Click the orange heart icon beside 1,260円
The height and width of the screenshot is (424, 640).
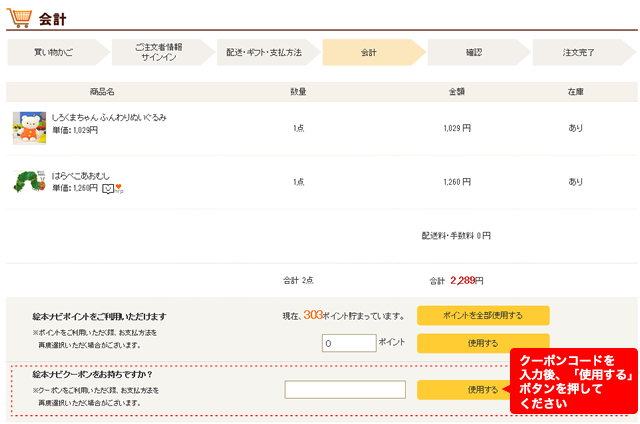click(x=119, y=188)
